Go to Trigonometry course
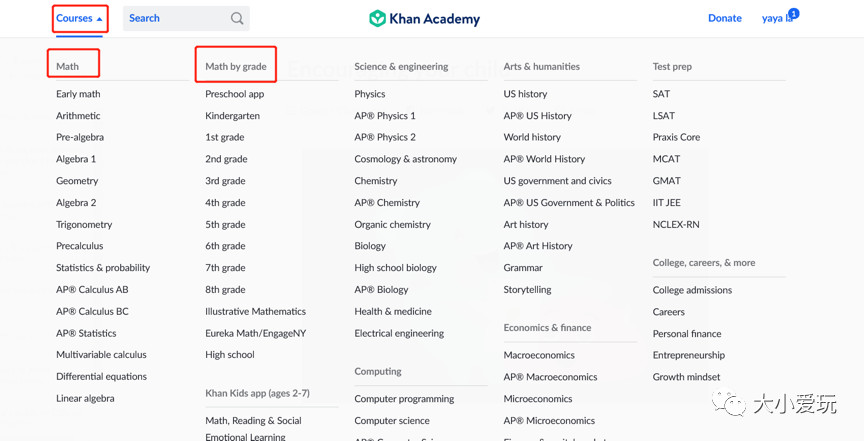 84,225
